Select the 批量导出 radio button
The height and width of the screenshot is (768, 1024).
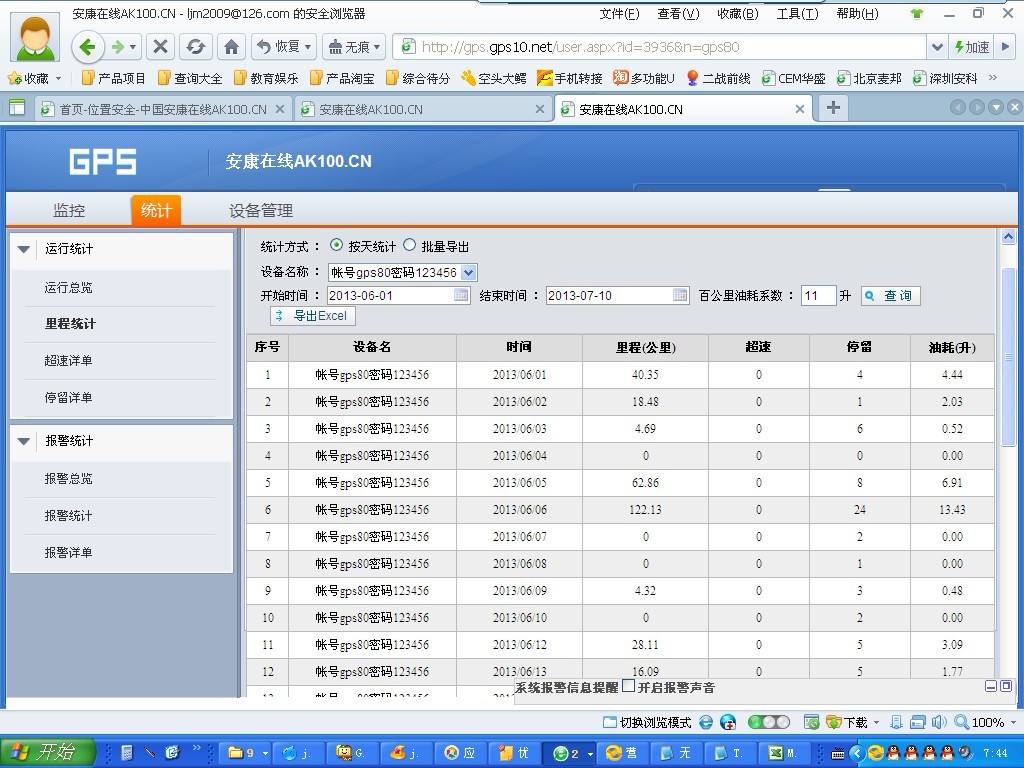pos(409,245)
